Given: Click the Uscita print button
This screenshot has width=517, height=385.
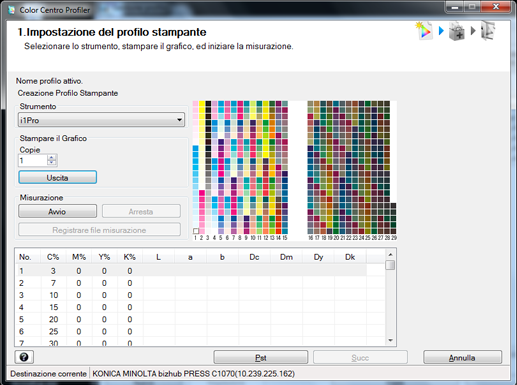Looking at the screenshot, I should (58, 177).
